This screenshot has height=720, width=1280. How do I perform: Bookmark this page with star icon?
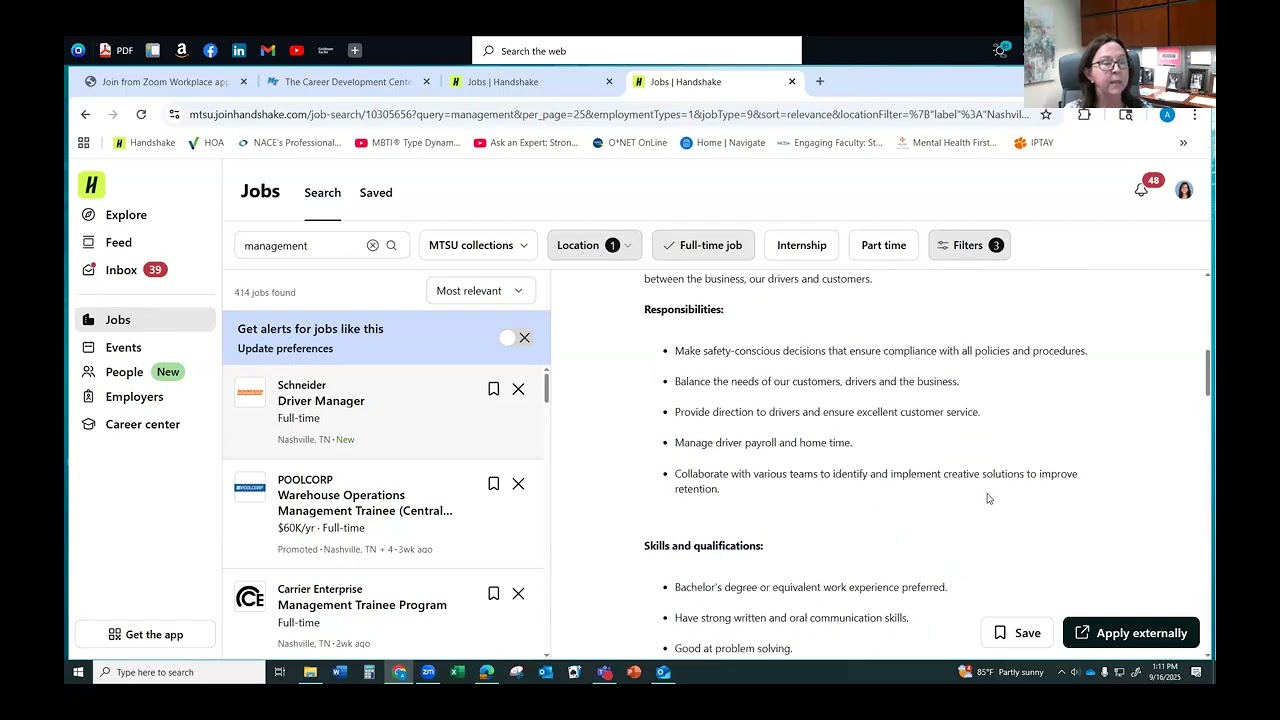[x=1046, y=115]
